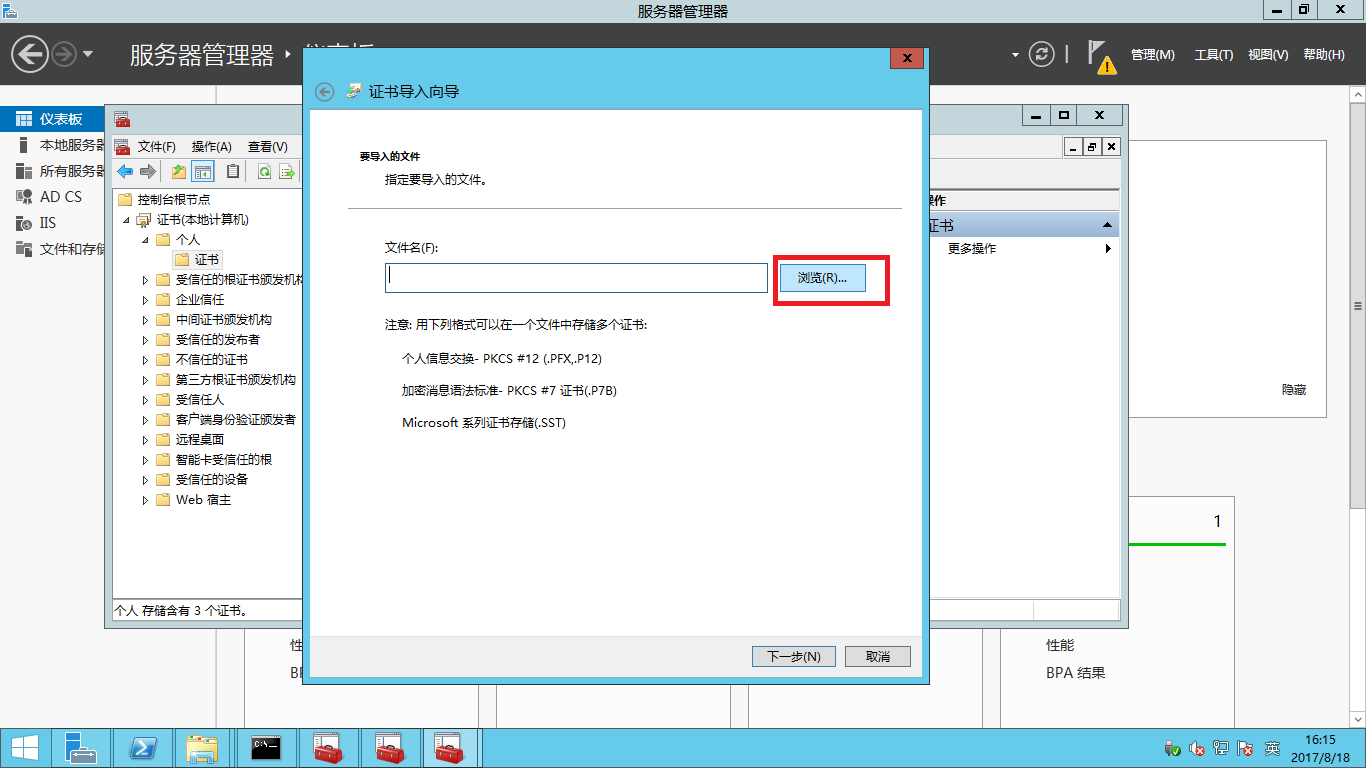Click the 浏览(R)... button

[x=822, y=278]
